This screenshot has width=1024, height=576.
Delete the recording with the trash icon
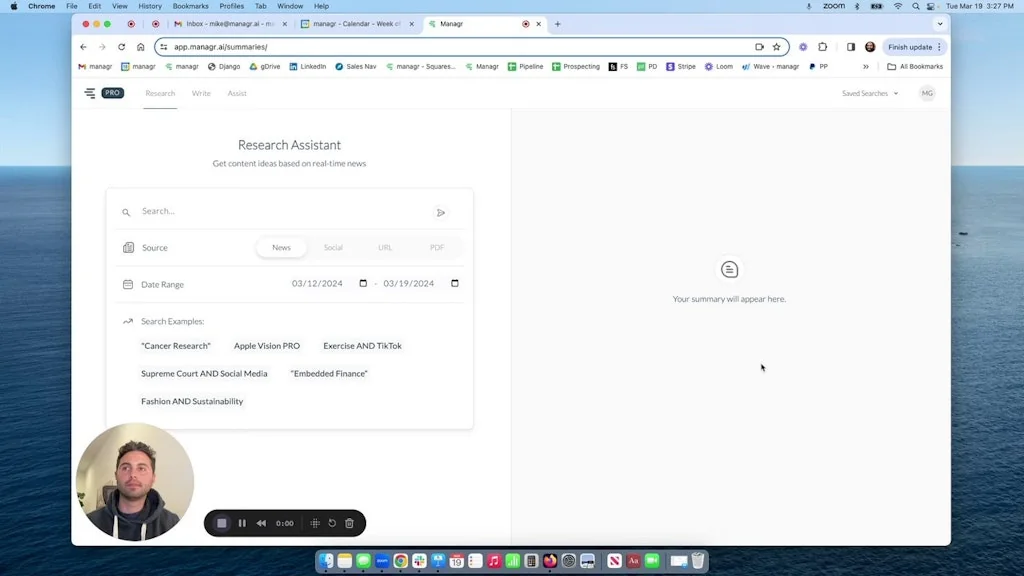tap(349, 523)
